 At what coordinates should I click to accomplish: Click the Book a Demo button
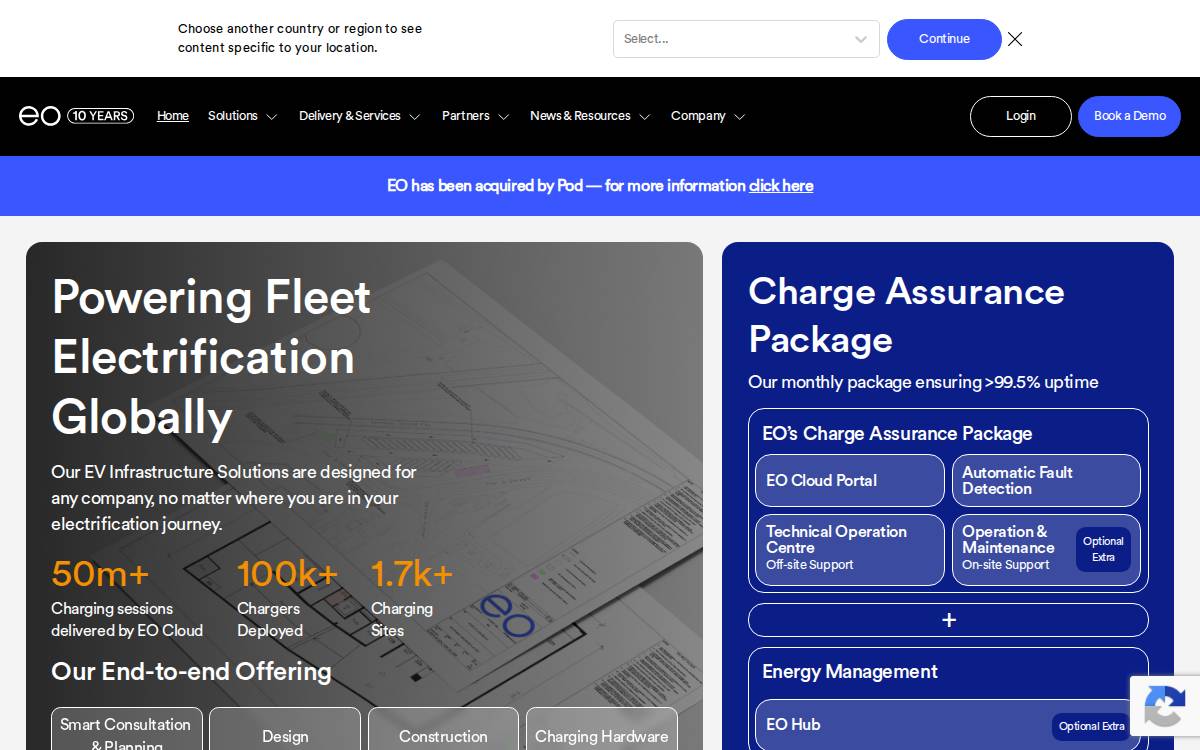[x=1129, y=116]
